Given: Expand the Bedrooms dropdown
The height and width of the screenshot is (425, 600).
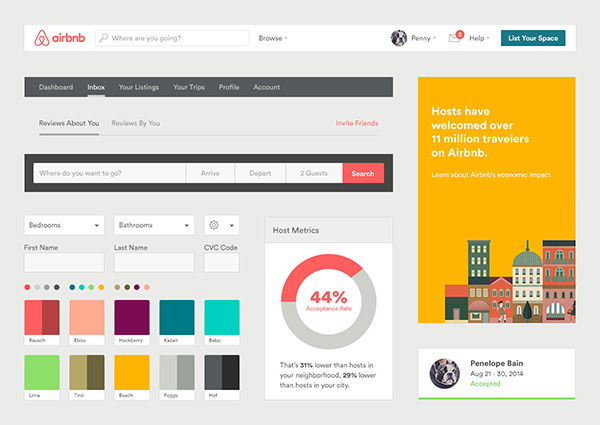Looking at the screenshot, I should (64, 225).
